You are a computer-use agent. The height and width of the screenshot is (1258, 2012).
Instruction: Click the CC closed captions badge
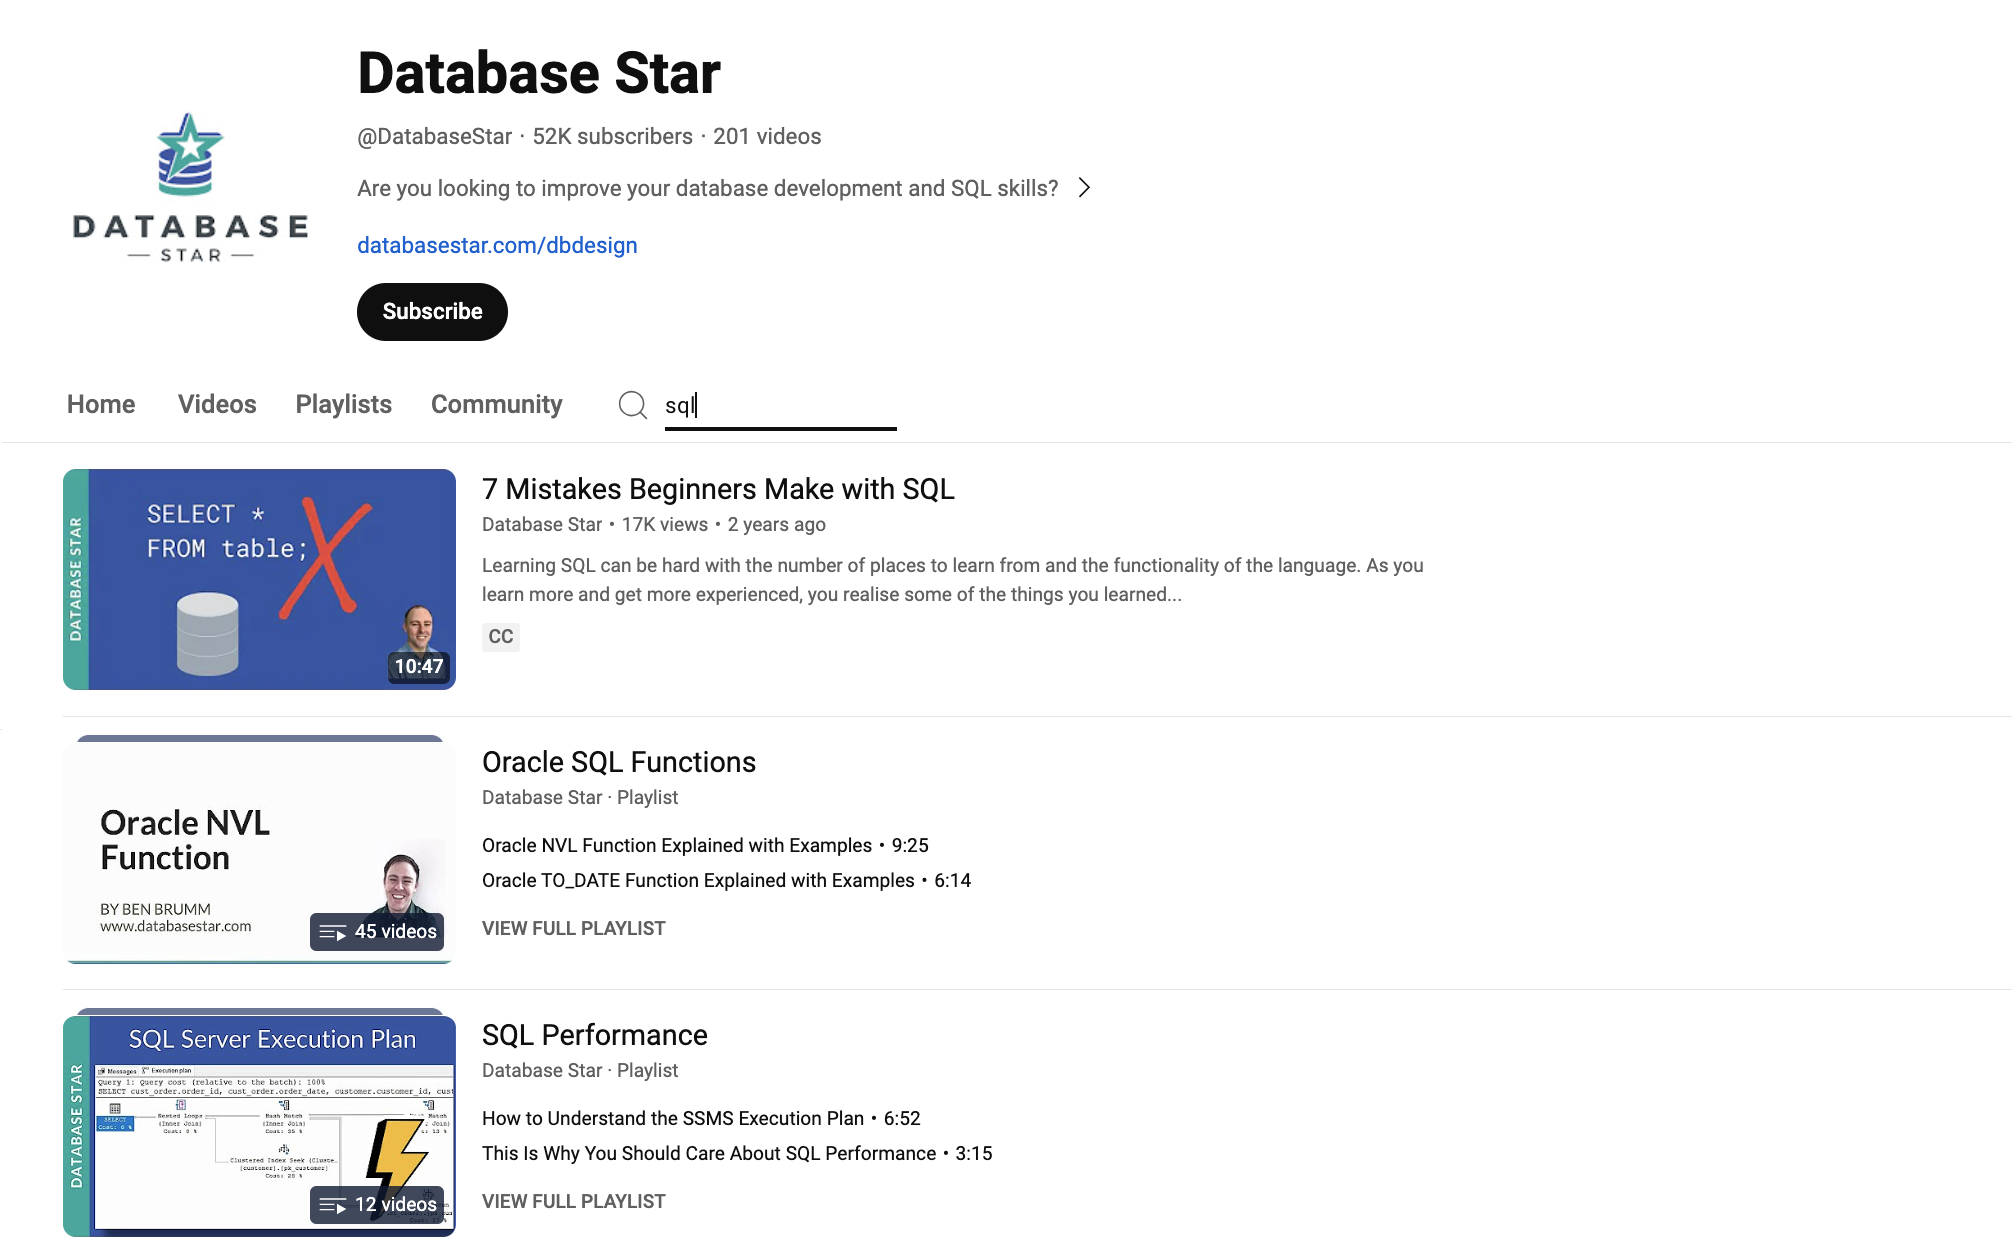pyautogui.click(x=500, y=637)
